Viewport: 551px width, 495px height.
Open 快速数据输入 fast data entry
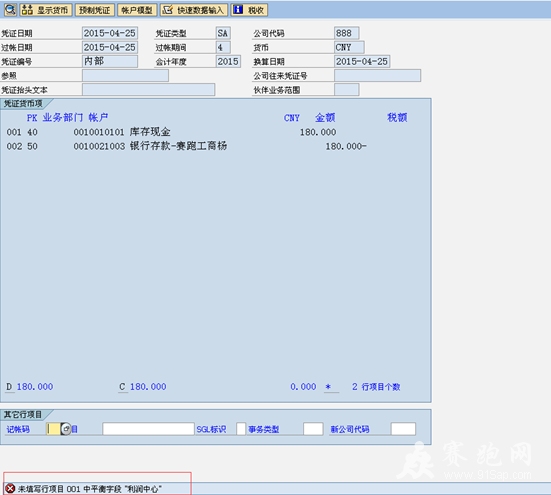[194, 10]
